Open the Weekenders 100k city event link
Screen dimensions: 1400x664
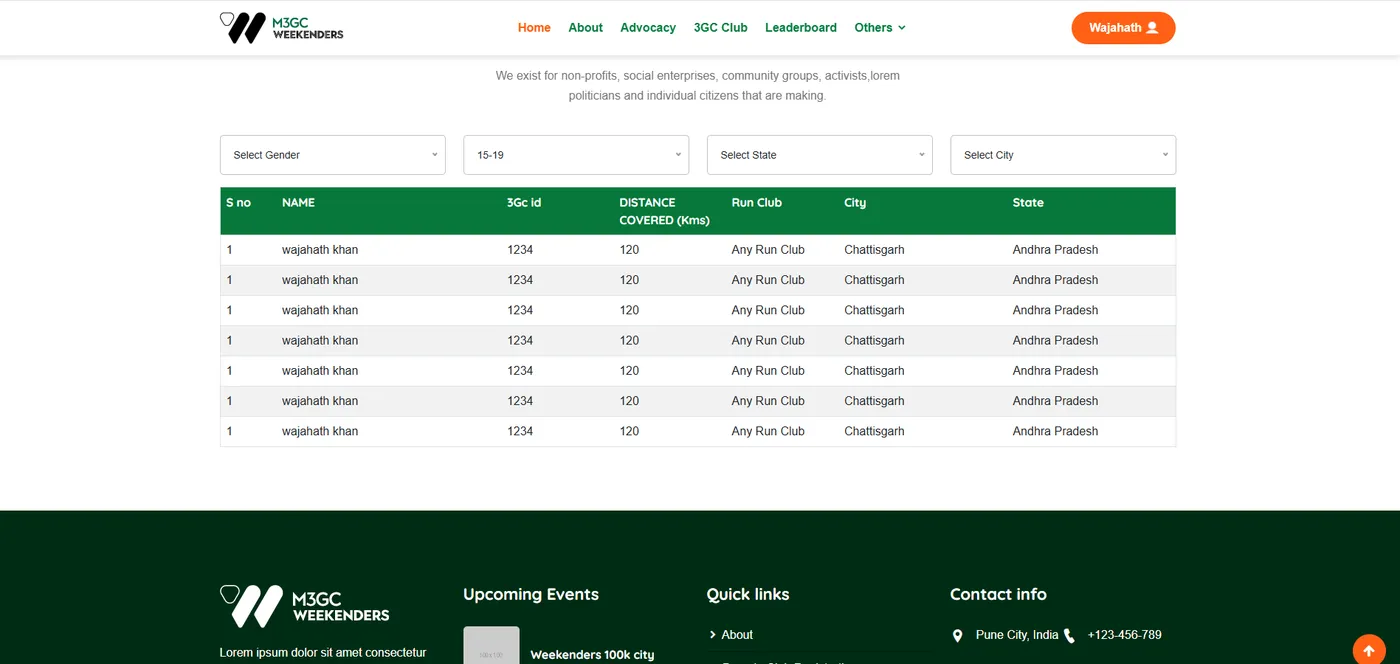point(592,655)
